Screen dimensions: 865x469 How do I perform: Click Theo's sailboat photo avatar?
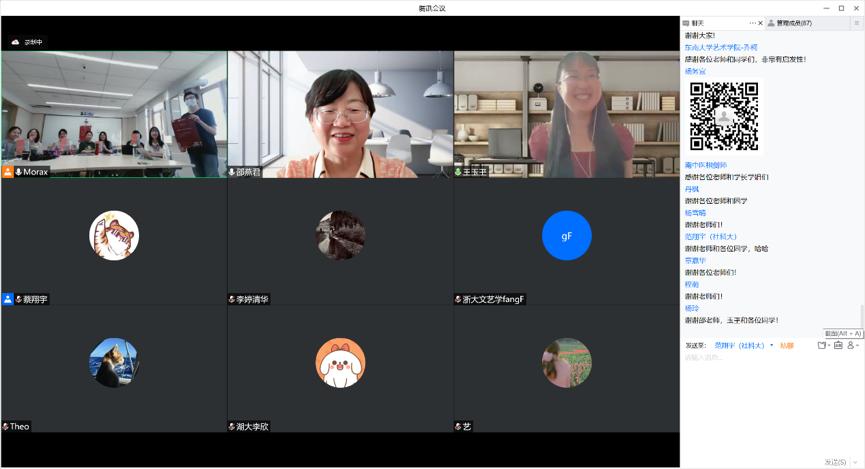114,363
